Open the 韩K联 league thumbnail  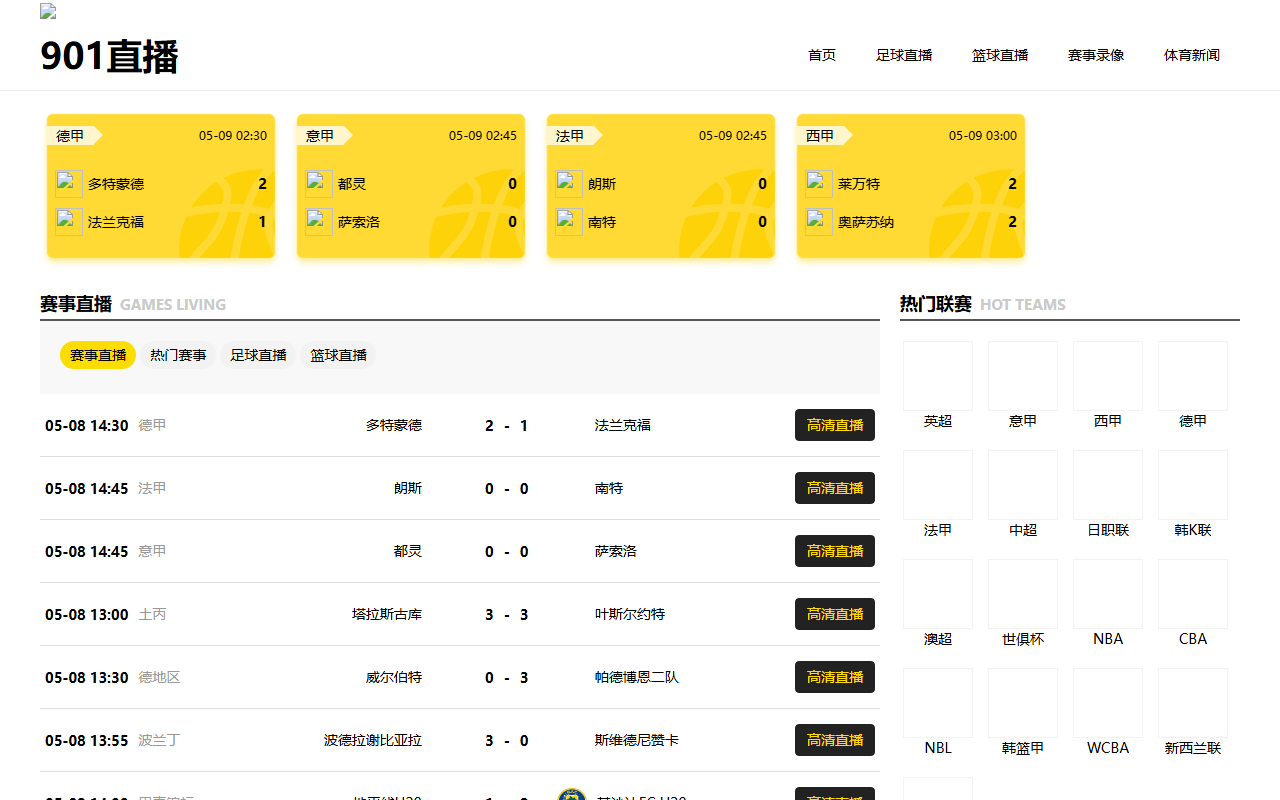1193,485
